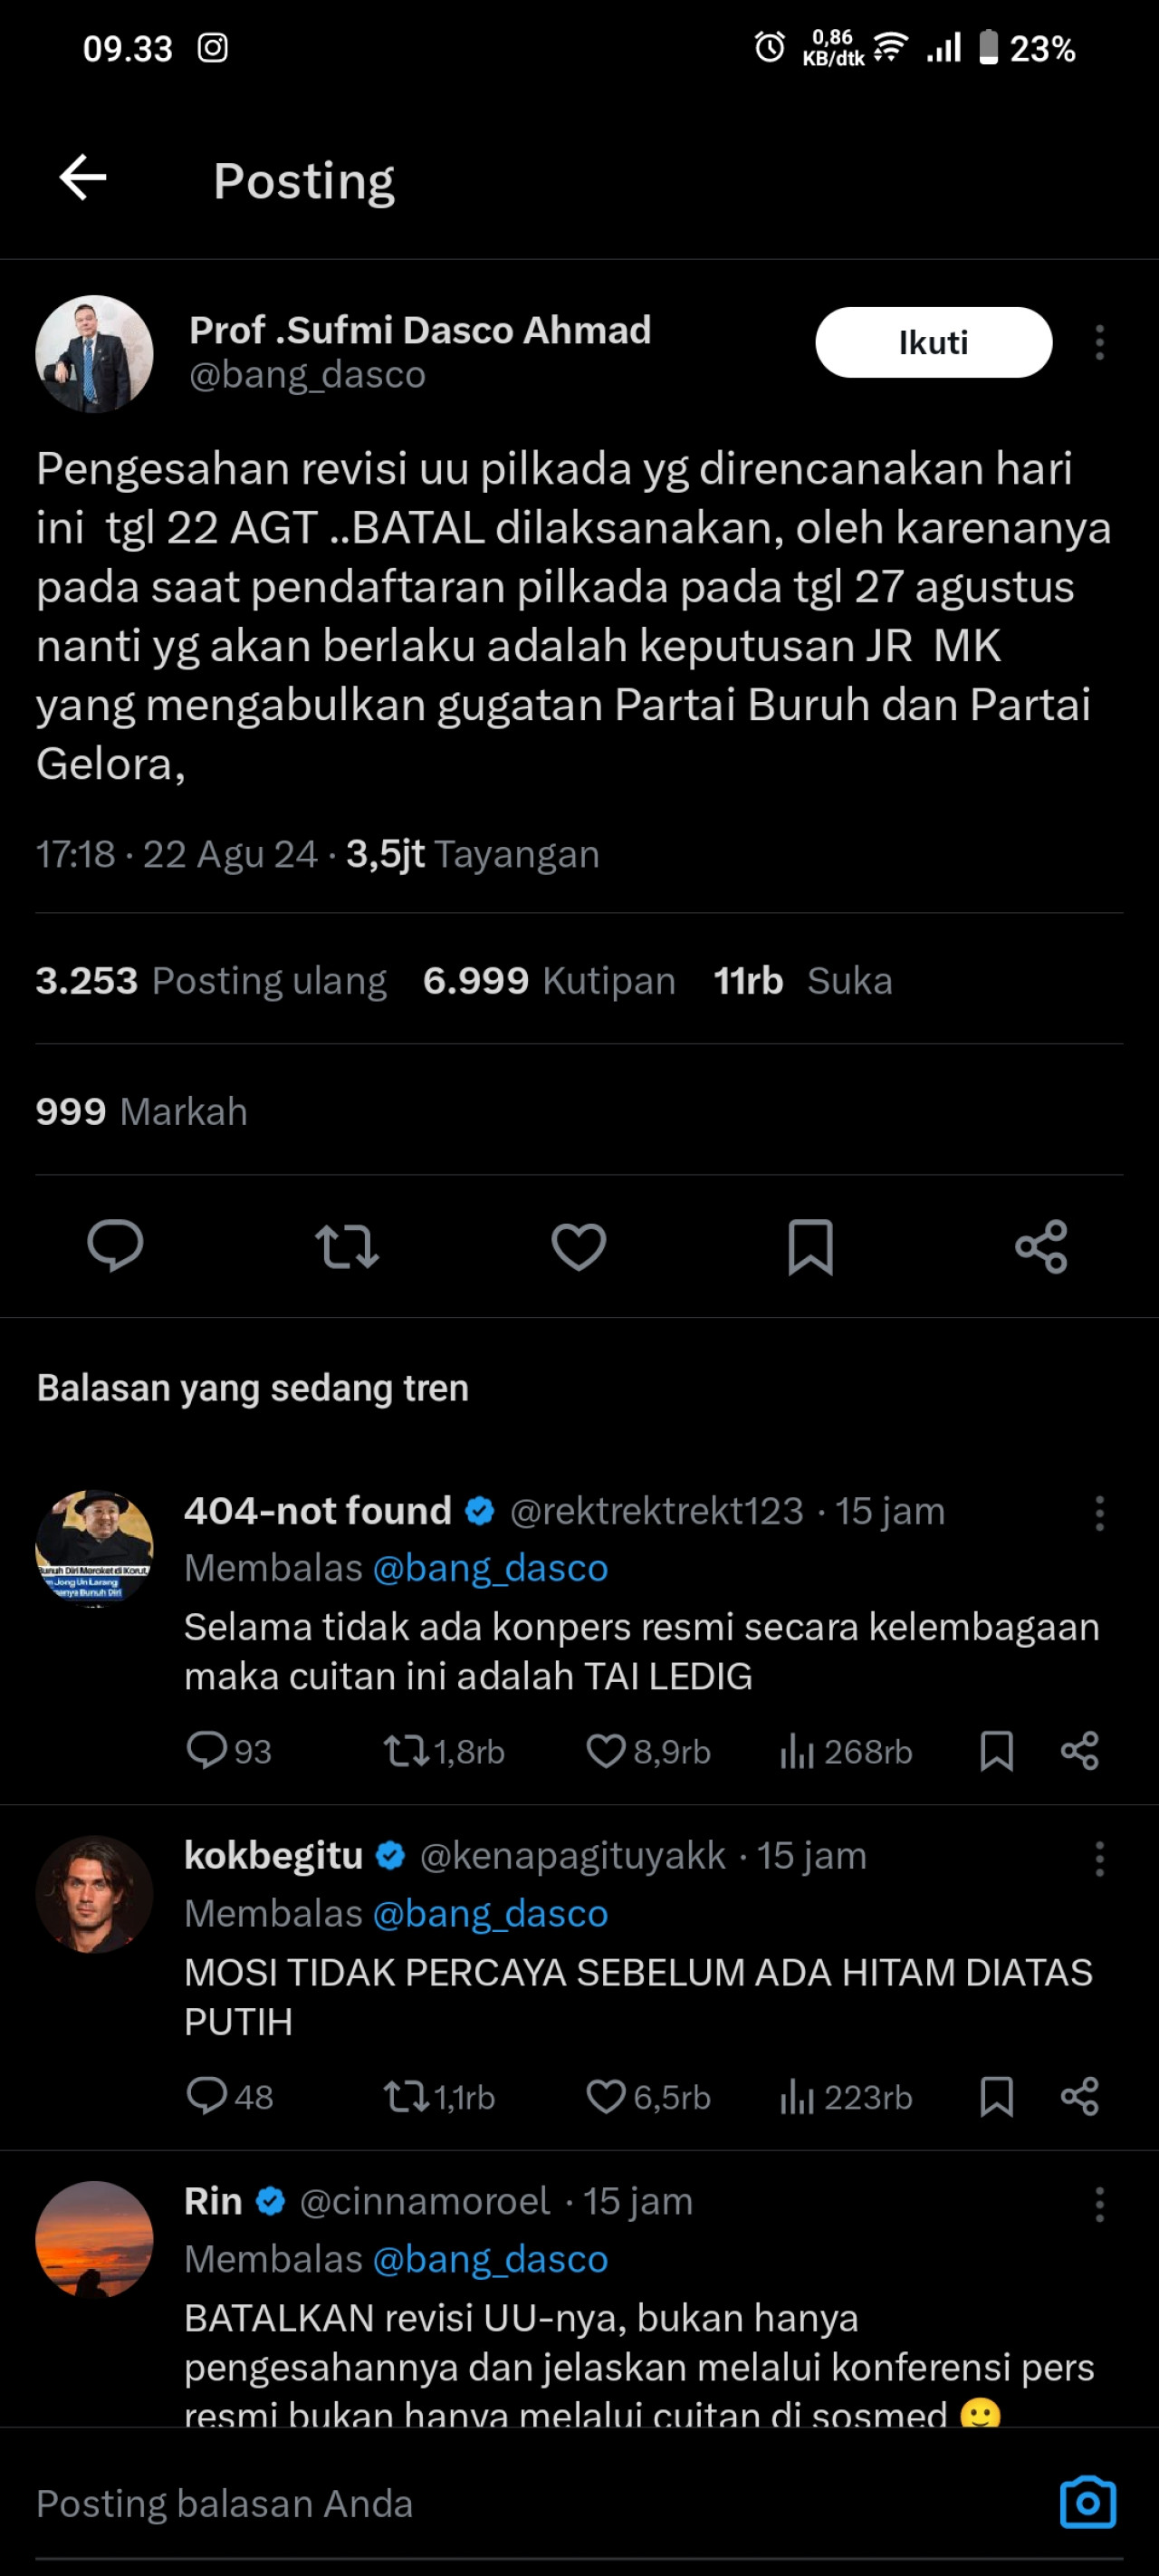1159x2576 pixels.
Task: Open the camera icon in reply bar
Action: click(1087, 2503)
